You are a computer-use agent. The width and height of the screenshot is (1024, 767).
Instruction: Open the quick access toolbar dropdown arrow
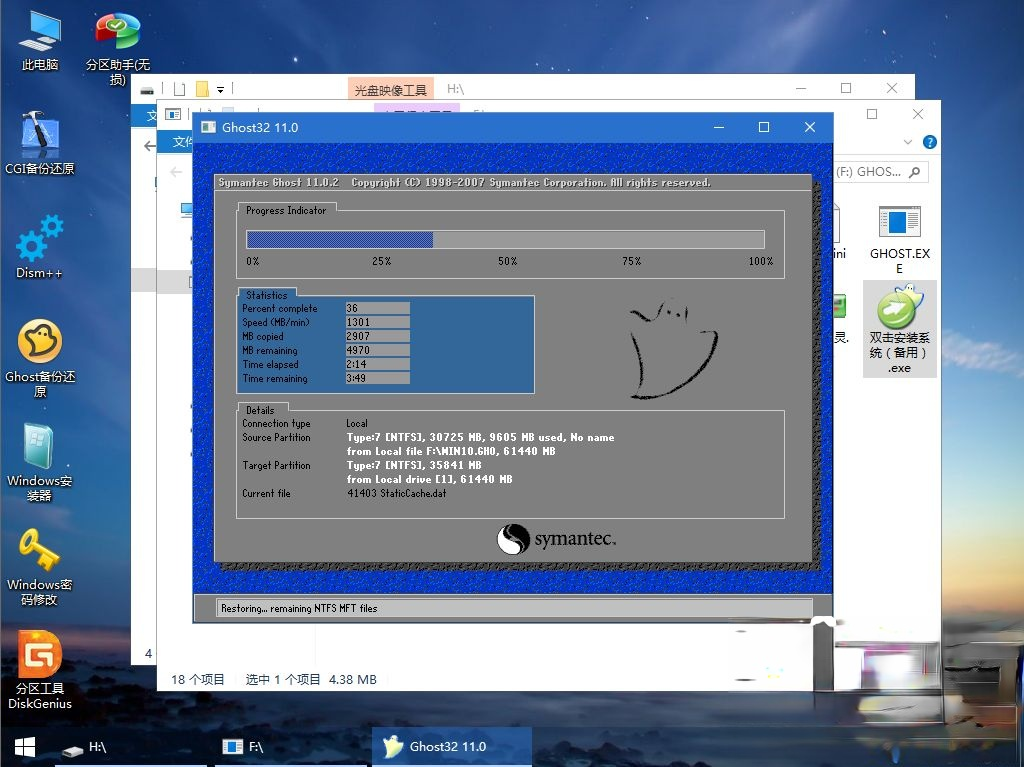coord(218,88)
